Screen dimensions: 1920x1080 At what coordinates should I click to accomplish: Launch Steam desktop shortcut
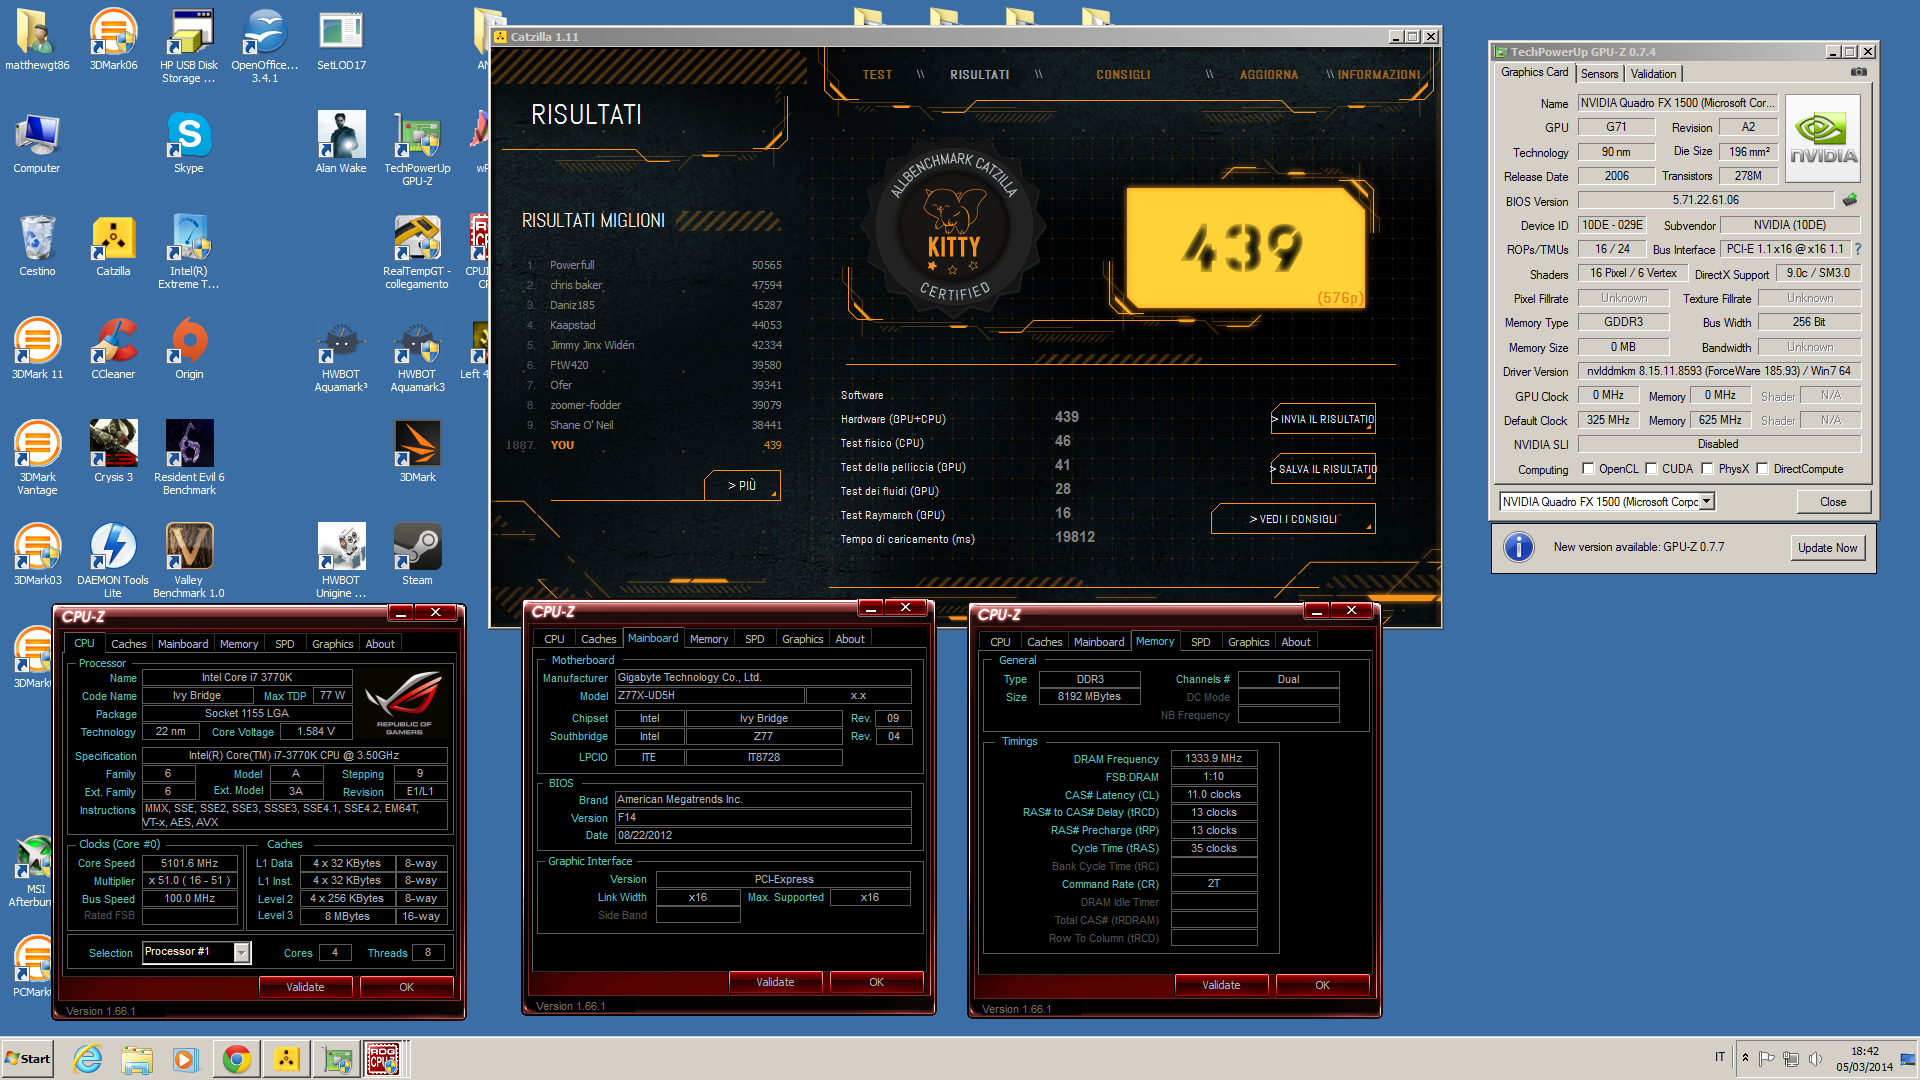click(x=417, y=555)
